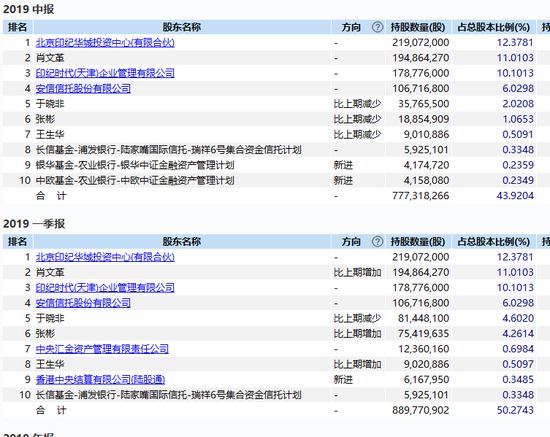The height and width of the screenshot is (437, 550).
Task: Select the 2019 一季报 section heading
Action: pos(34,224)
